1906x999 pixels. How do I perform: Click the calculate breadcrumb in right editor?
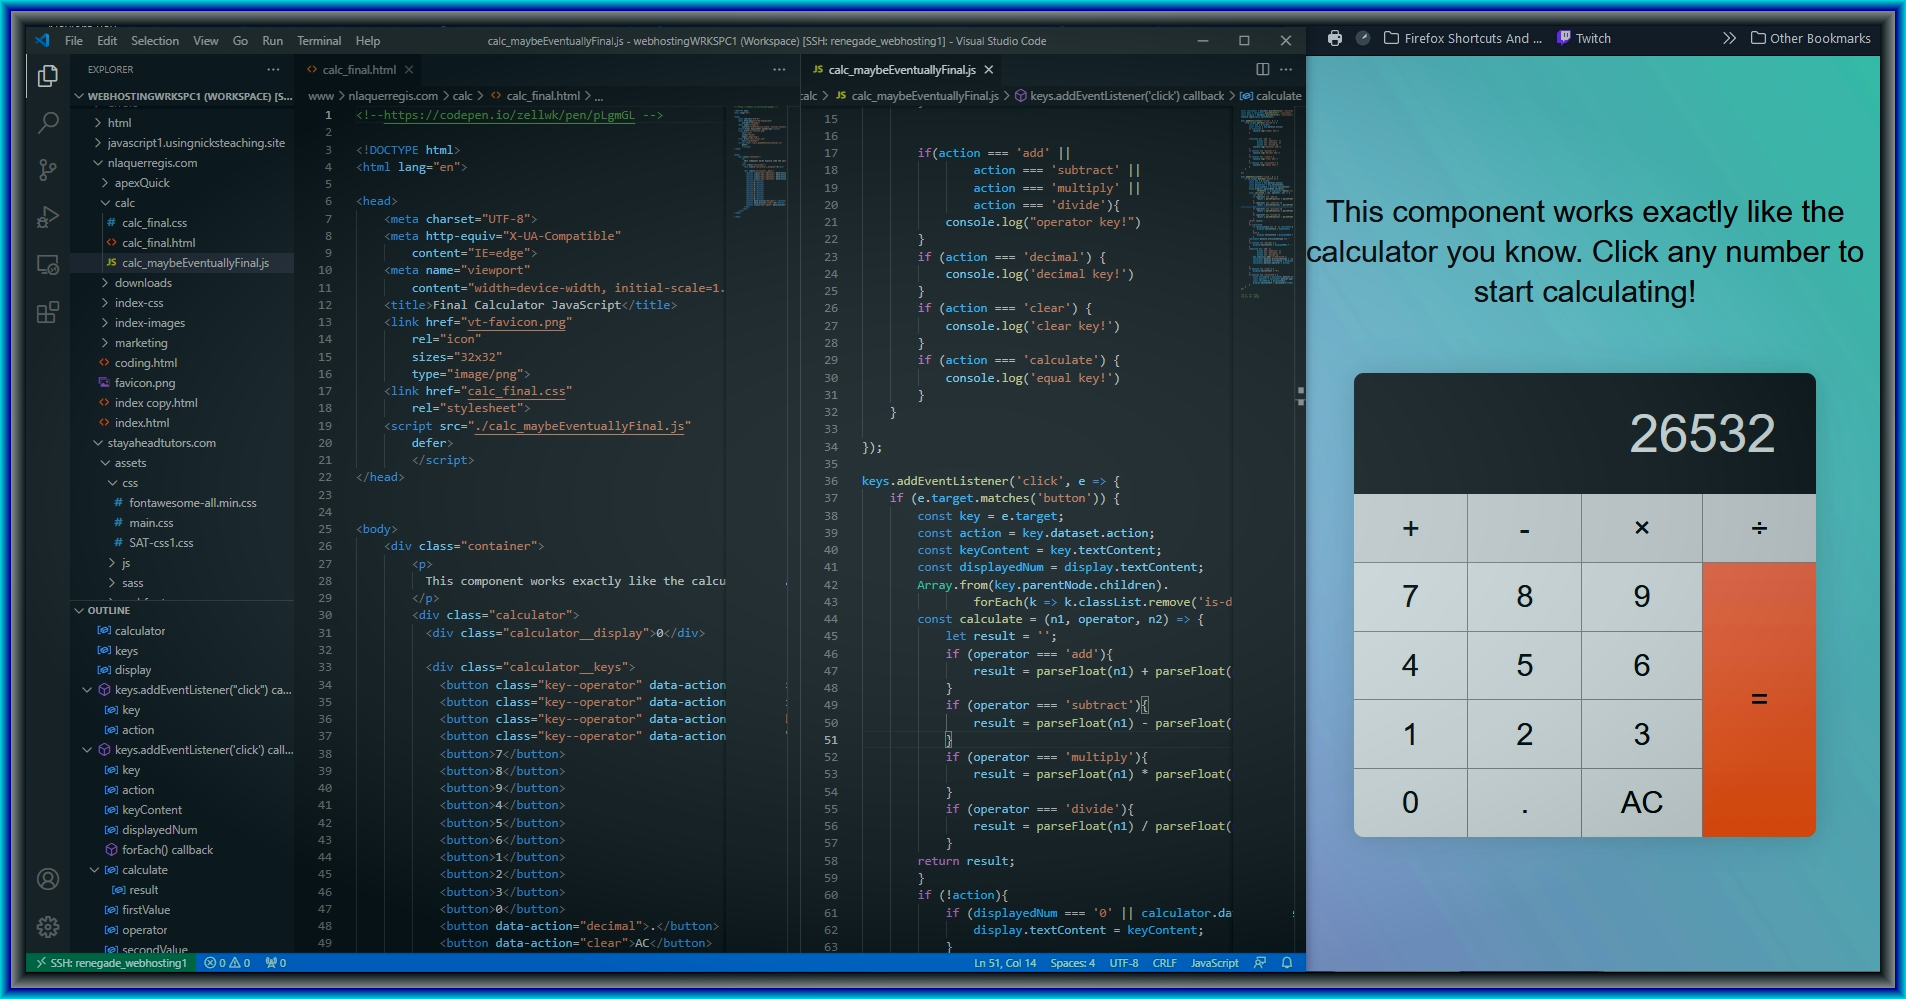click(x=1271, y=96)
